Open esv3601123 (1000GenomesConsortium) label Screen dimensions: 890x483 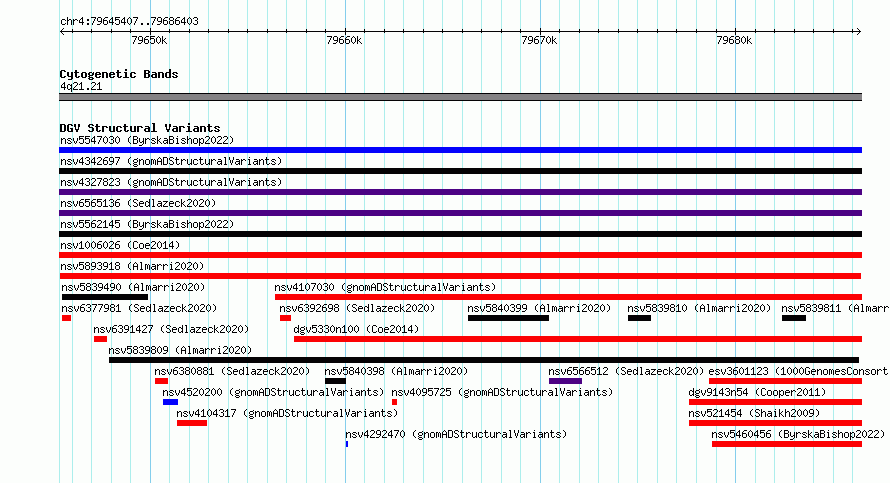click(799, 371)
